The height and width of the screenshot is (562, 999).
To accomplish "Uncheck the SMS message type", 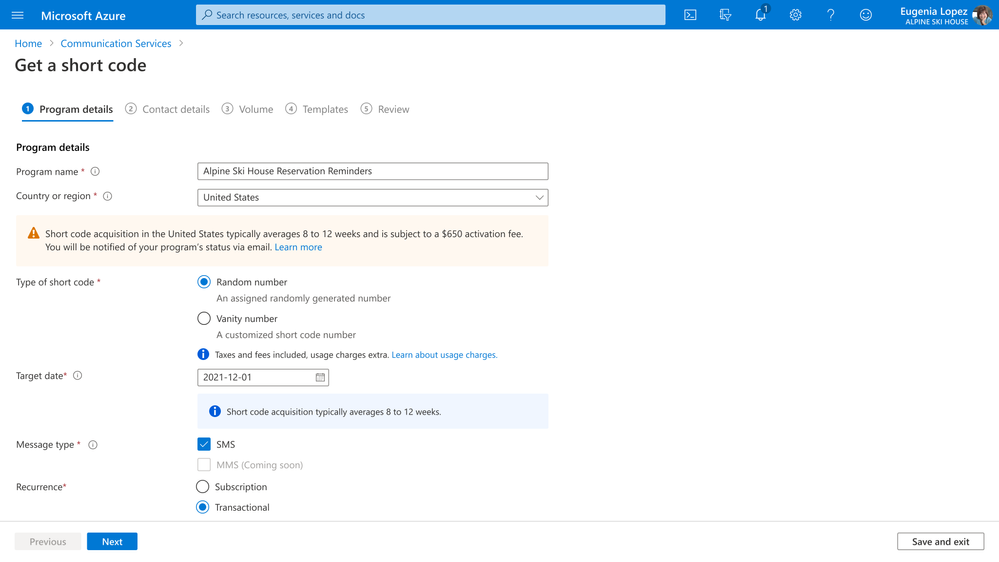I will click(204, 444).
